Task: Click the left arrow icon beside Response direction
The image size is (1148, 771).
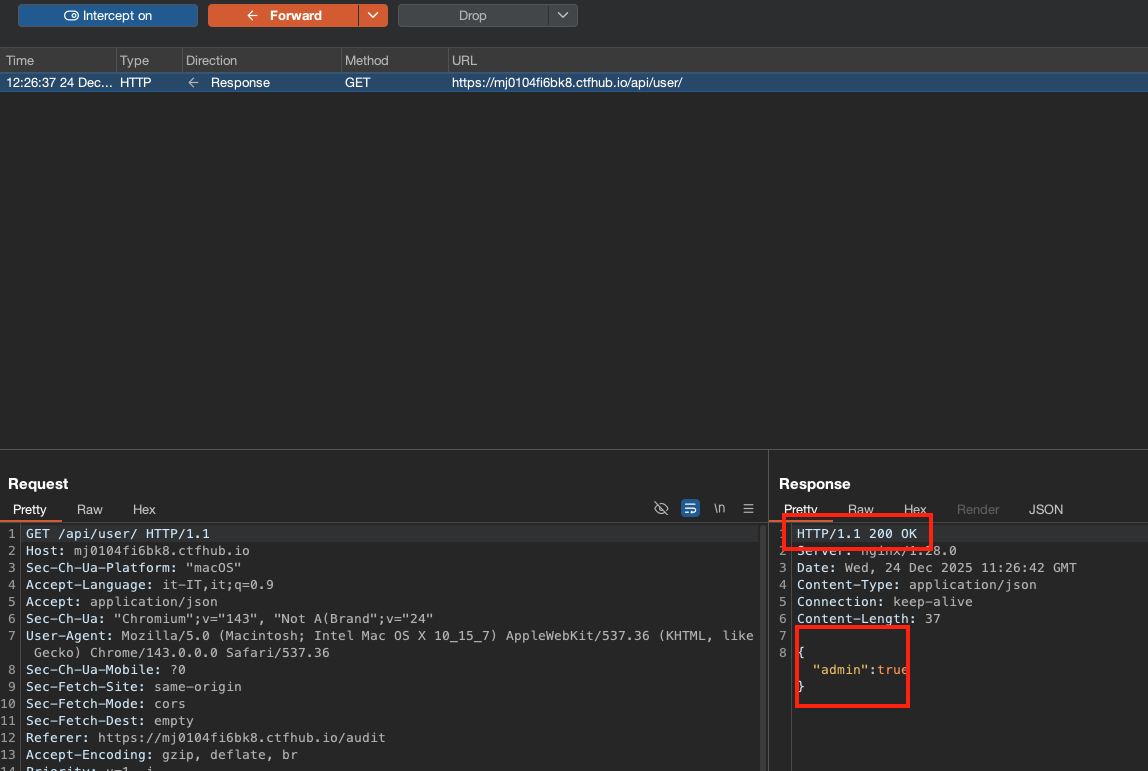Action: pos(194,83)
